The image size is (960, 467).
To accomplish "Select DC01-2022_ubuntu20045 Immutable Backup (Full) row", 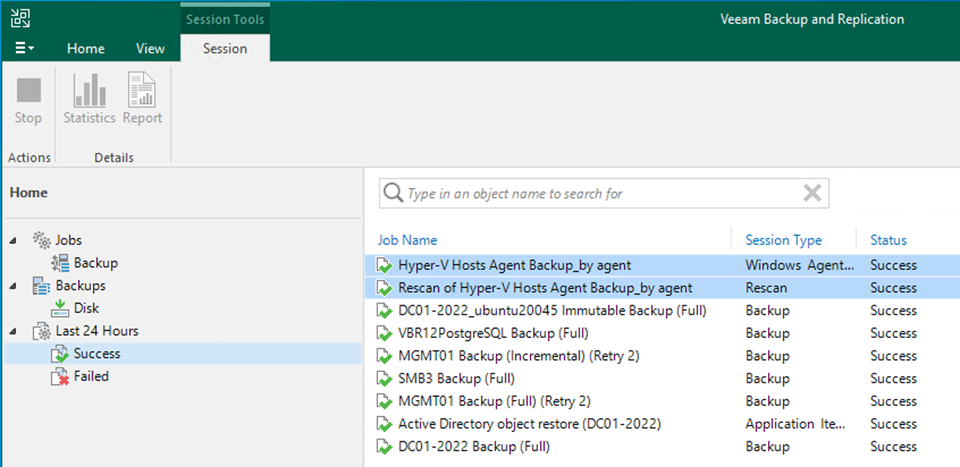I will coord(662,310).
